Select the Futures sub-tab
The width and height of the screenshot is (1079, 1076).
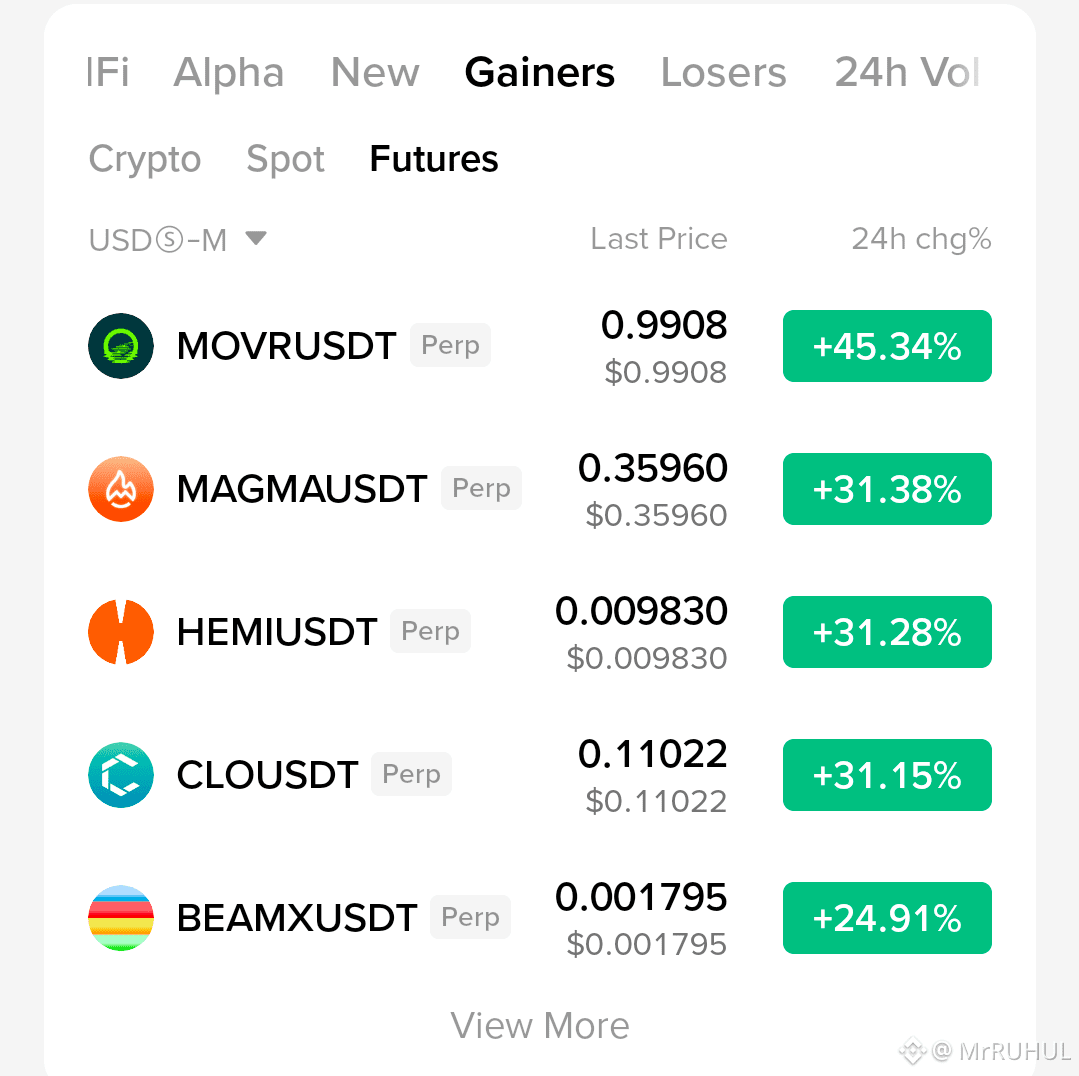434,159
